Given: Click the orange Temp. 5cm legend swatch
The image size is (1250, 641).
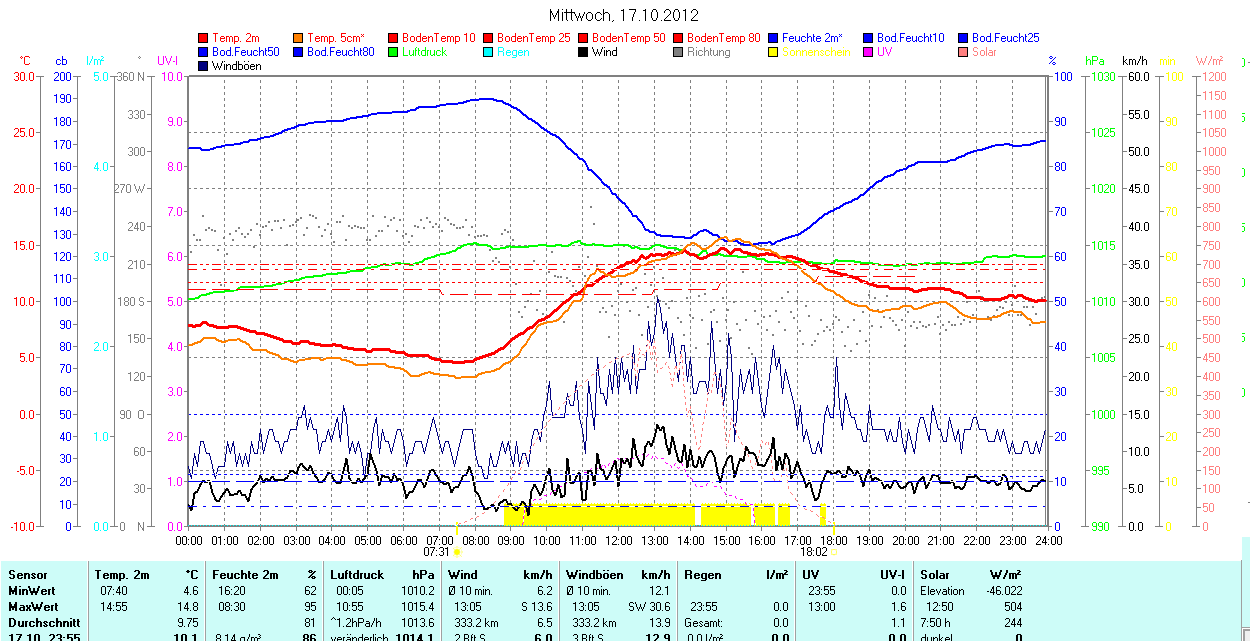Looking at the screenshot, I should click(x=299, y=38).
